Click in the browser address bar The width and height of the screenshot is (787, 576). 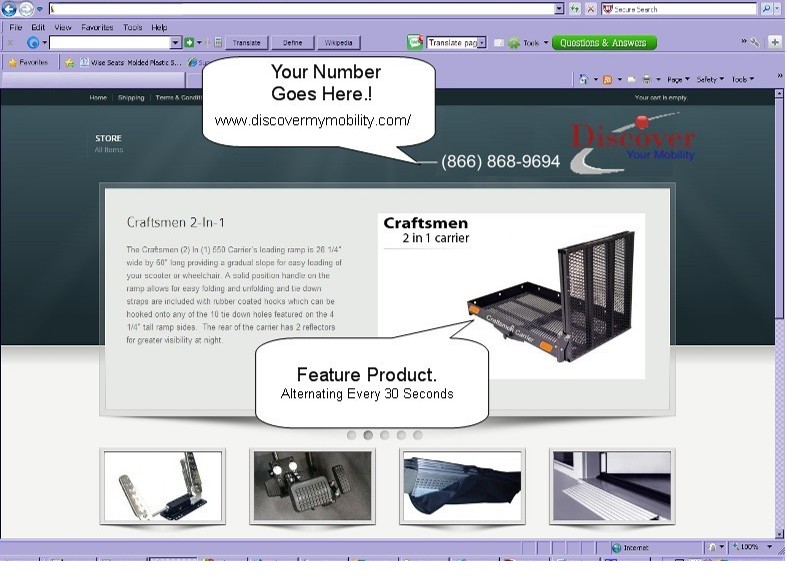click(302, 9)
